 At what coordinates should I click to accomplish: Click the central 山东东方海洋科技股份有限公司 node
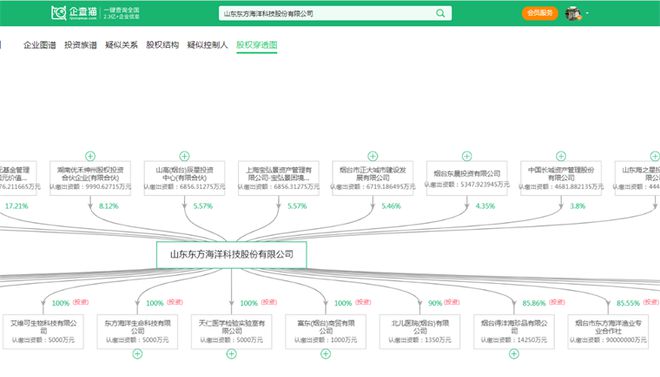point(232,255)
